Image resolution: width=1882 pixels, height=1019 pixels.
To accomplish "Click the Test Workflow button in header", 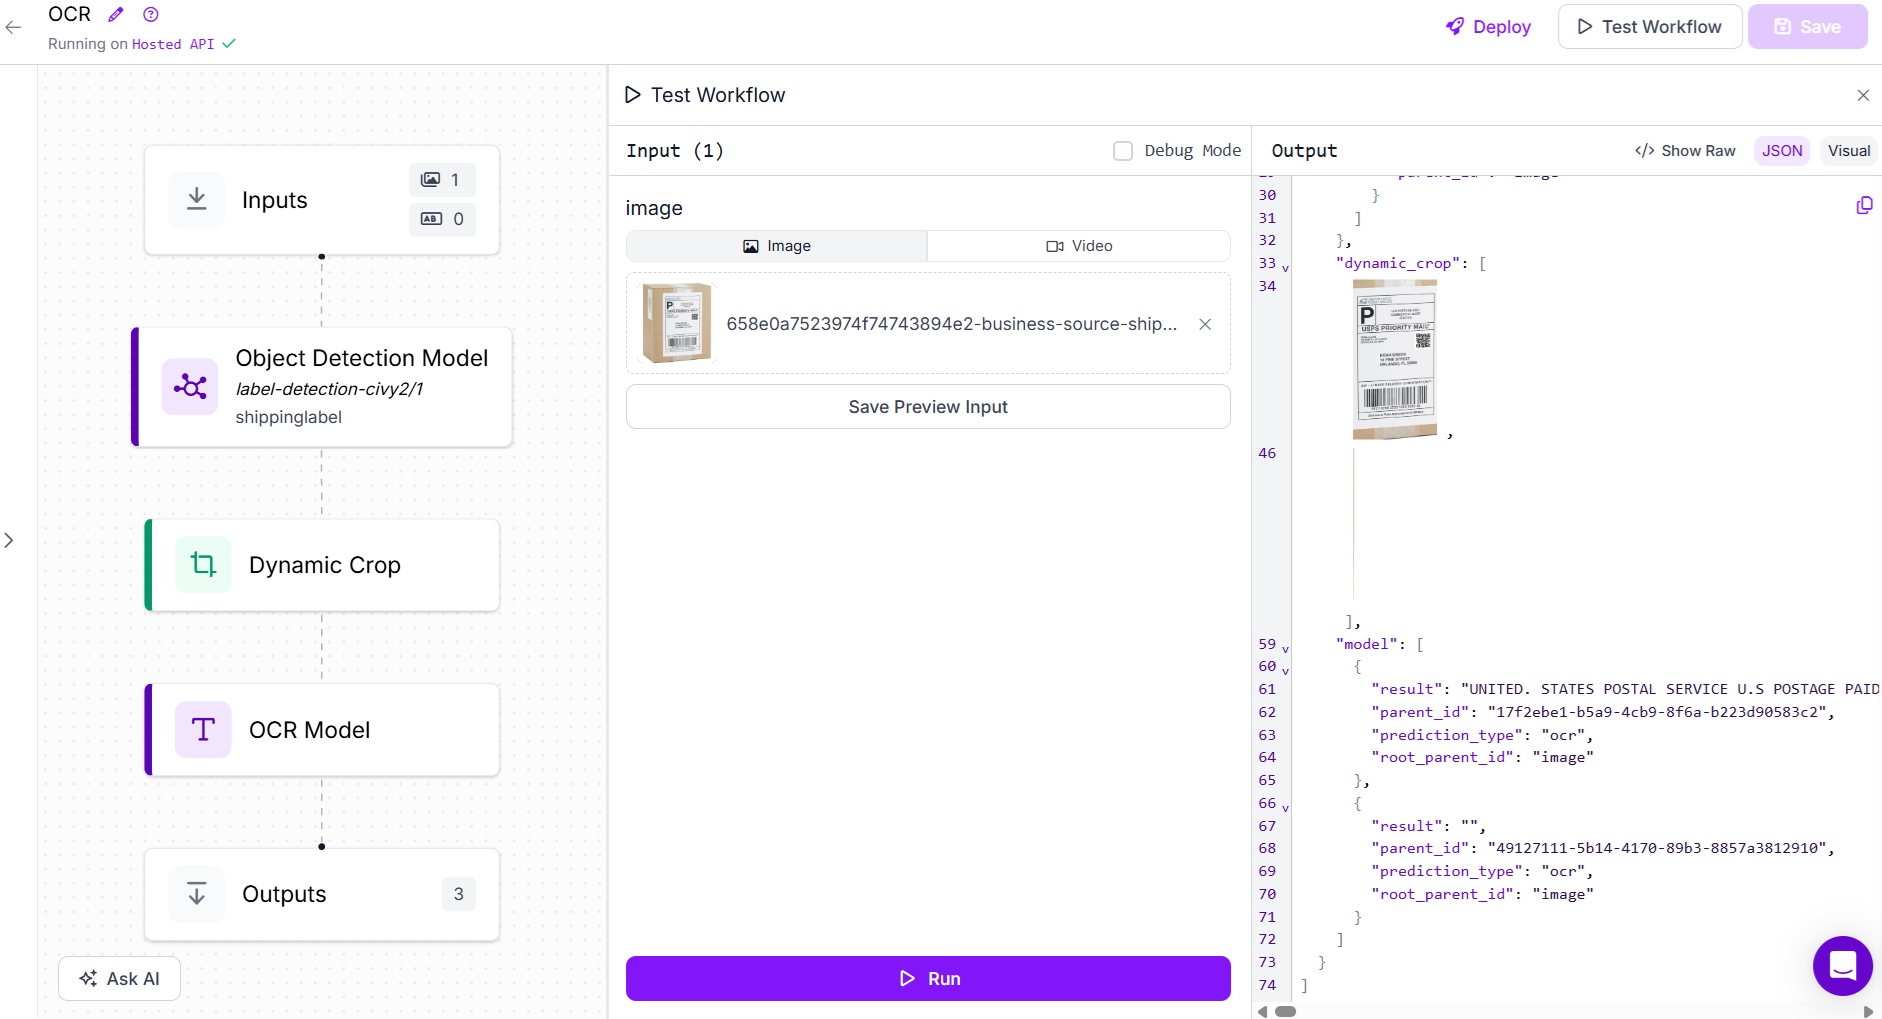I will pos(1650,27).
